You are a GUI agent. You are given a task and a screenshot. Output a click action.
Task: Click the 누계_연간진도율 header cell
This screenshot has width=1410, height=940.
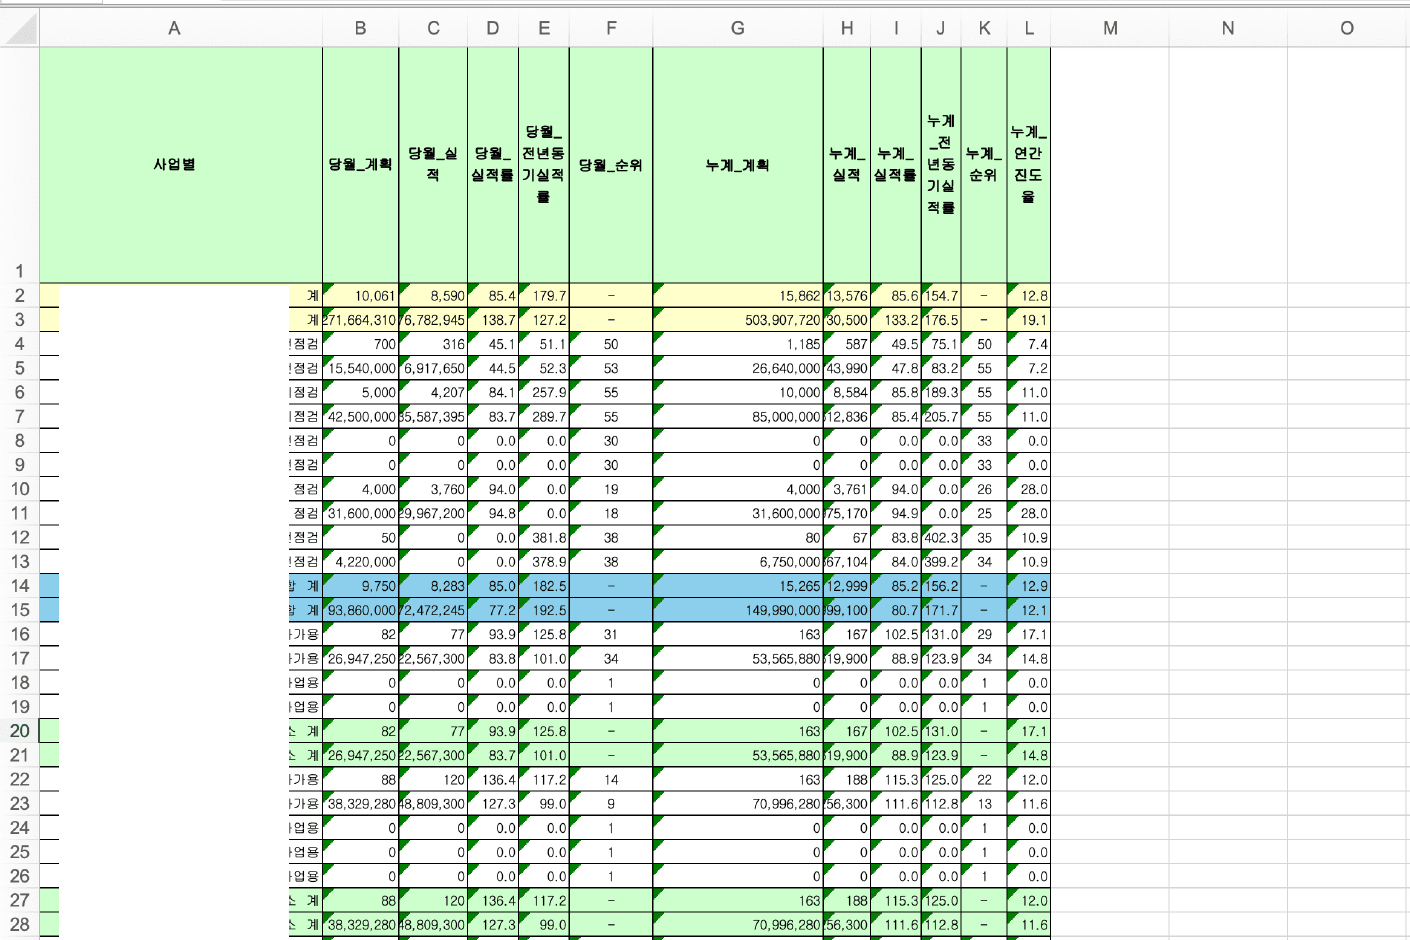[1028, 165]
